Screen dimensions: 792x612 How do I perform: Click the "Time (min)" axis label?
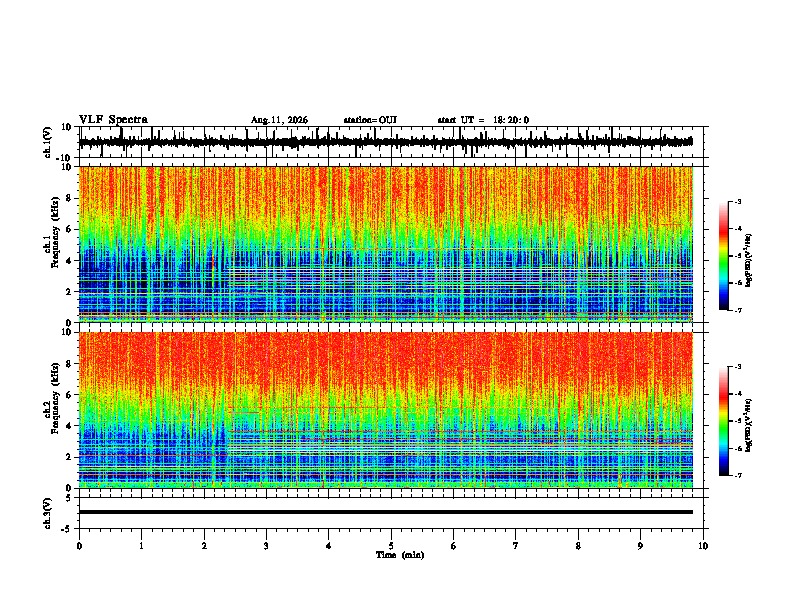click(x=400, y=555)
